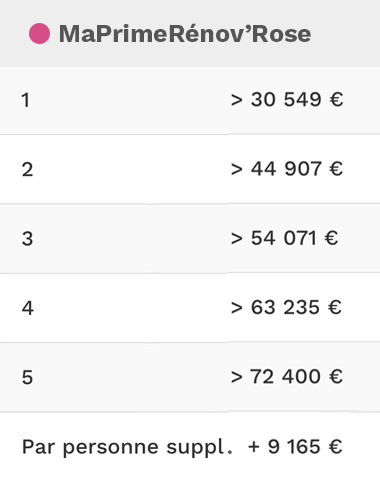Click the + 9 165 € value
This screenshot has width=380, height=481.
tap(295, 446)
